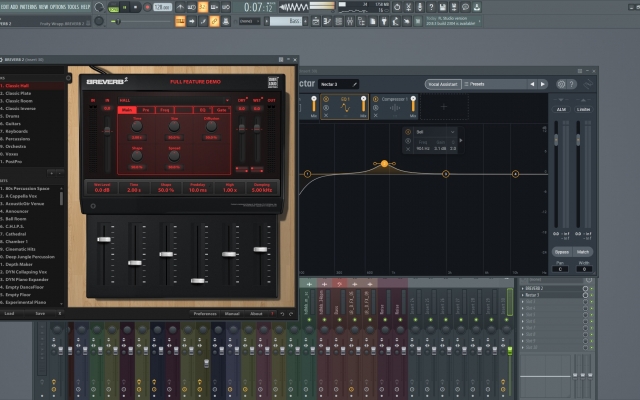
Task: Select the Cathedral preset in Breverb
Action: coord(30,234)
